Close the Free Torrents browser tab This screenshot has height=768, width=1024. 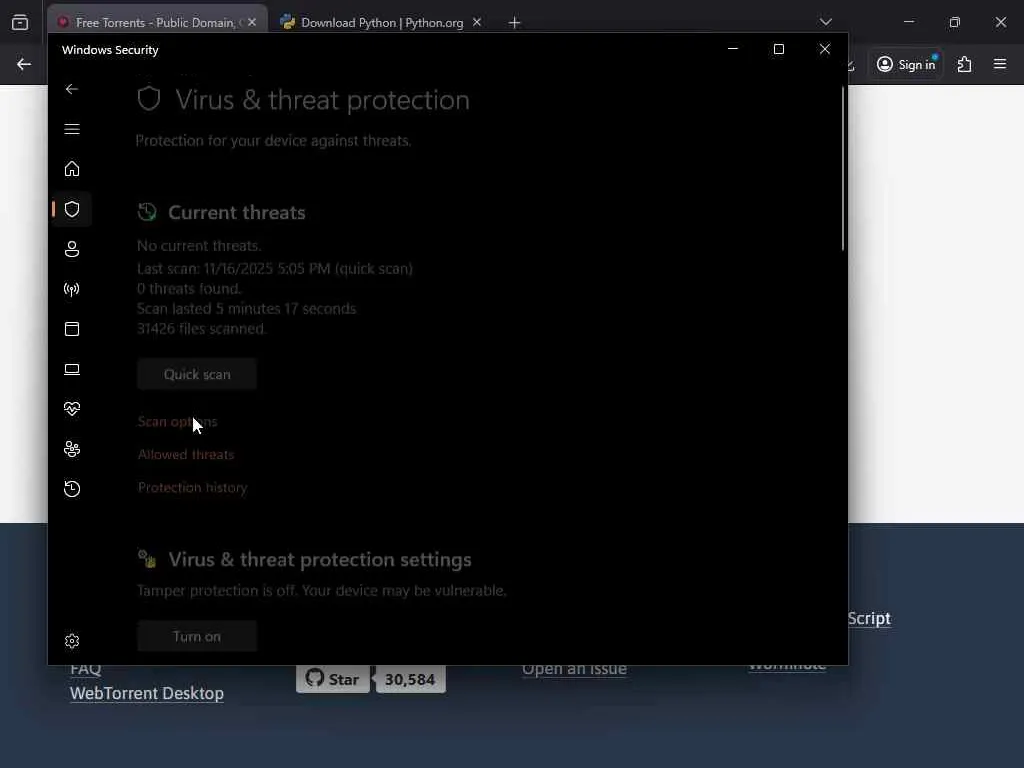[x=252, y=22]
